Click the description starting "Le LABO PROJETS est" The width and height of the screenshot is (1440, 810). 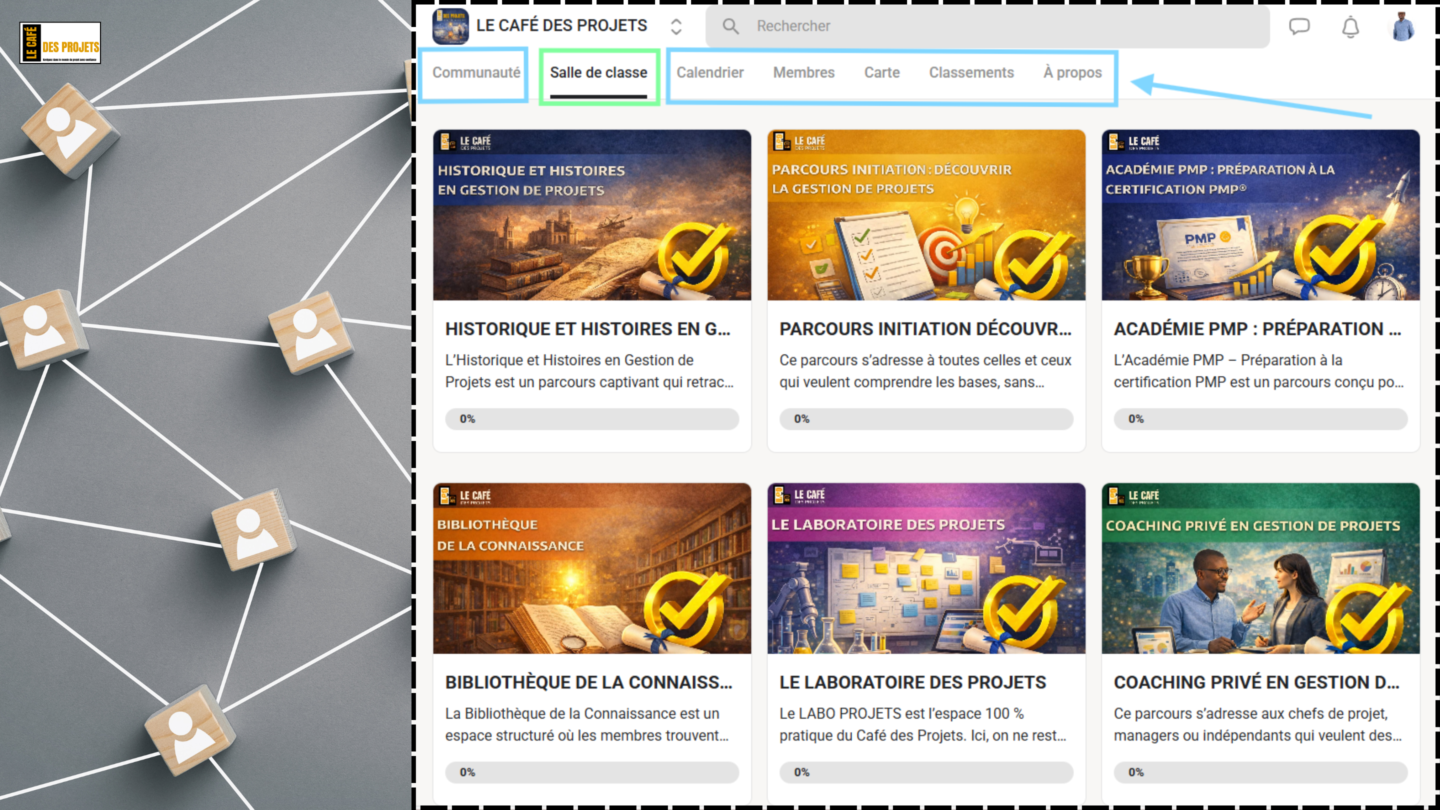tap(923, 725)
